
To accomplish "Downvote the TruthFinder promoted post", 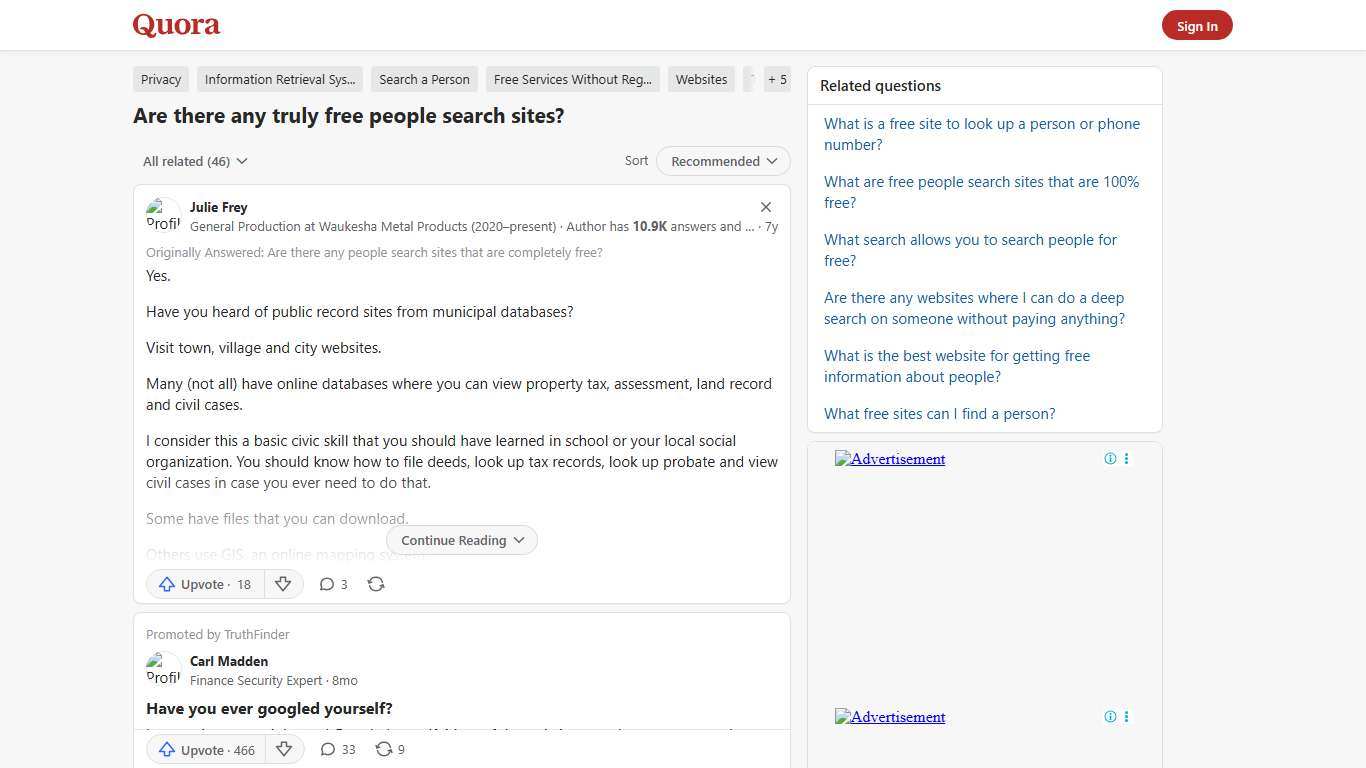I will click(x=284, y=749).
